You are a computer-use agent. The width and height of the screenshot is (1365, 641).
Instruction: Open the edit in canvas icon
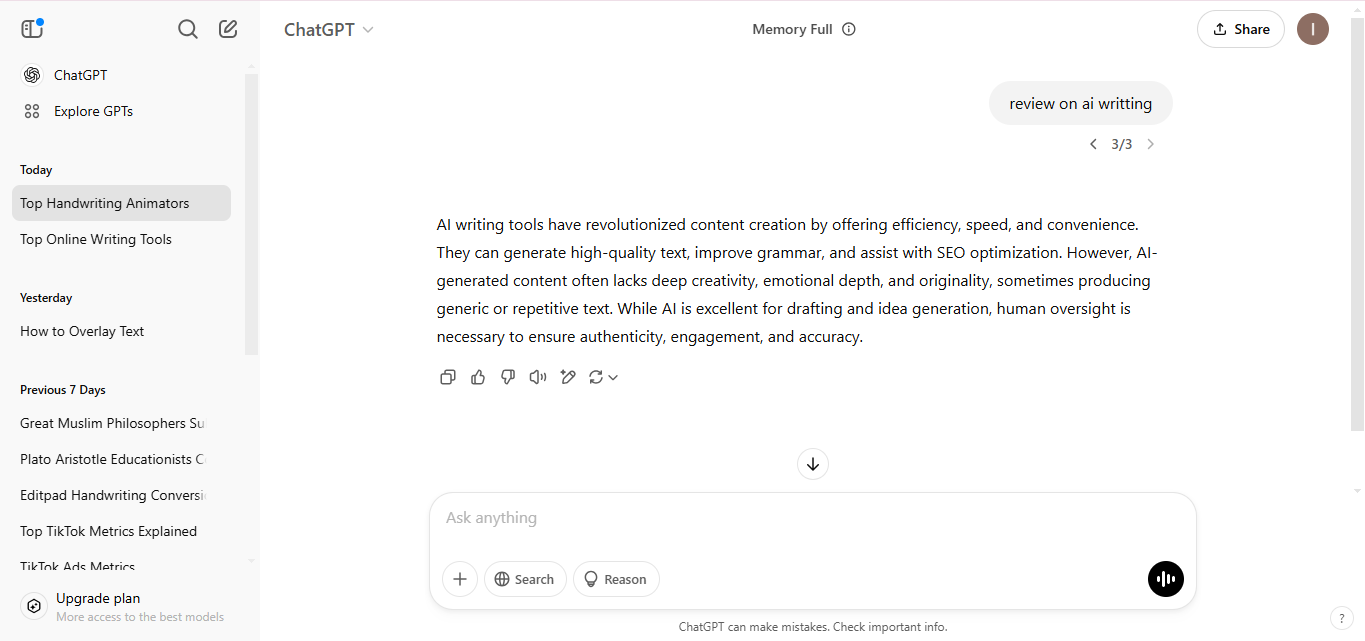[568, 377]
